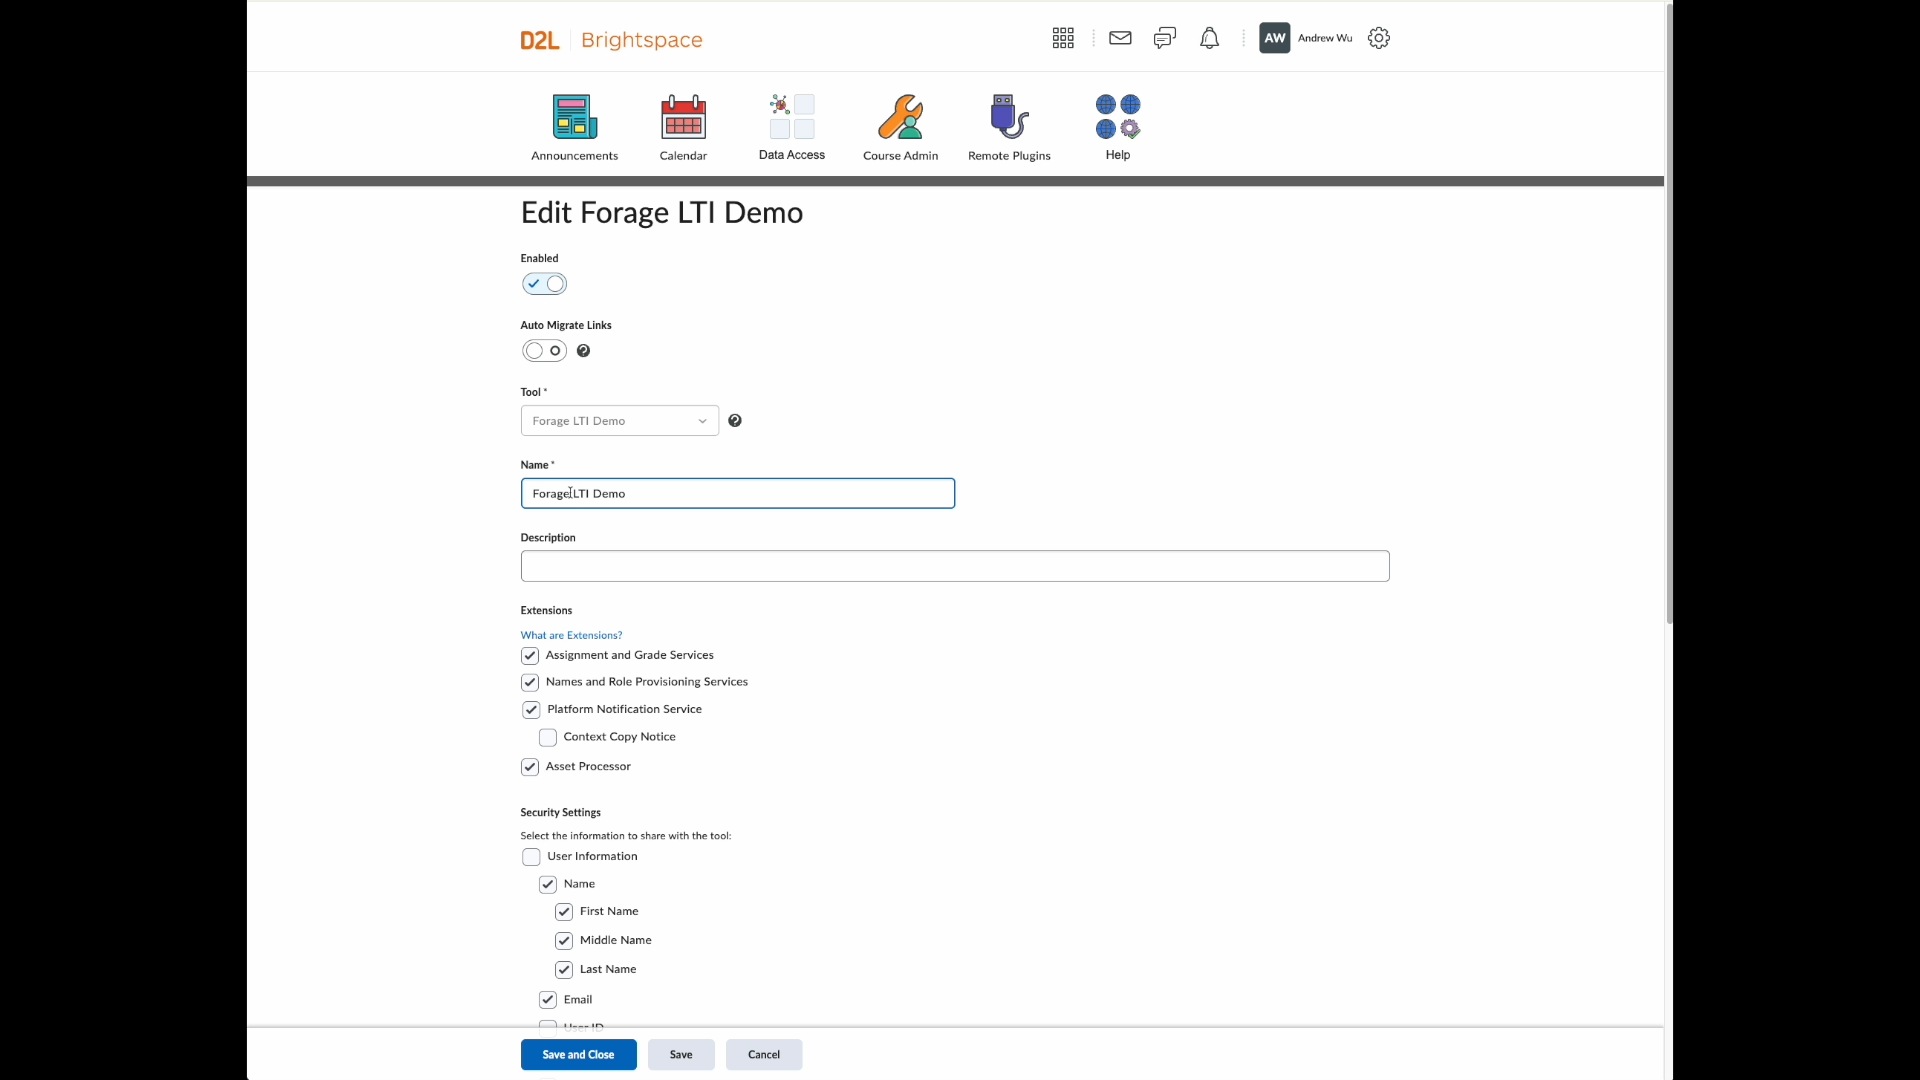Click the Save button
The height and width of the screenshot is (1080, 1920).
tap(681, 1055)
